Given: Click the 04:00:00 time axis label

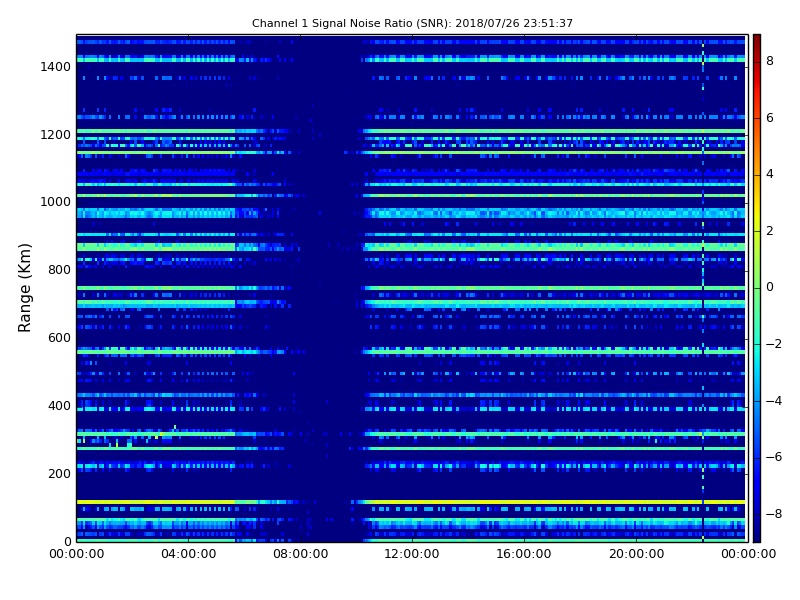Looking at the screenshot, I should click(188, 554).
